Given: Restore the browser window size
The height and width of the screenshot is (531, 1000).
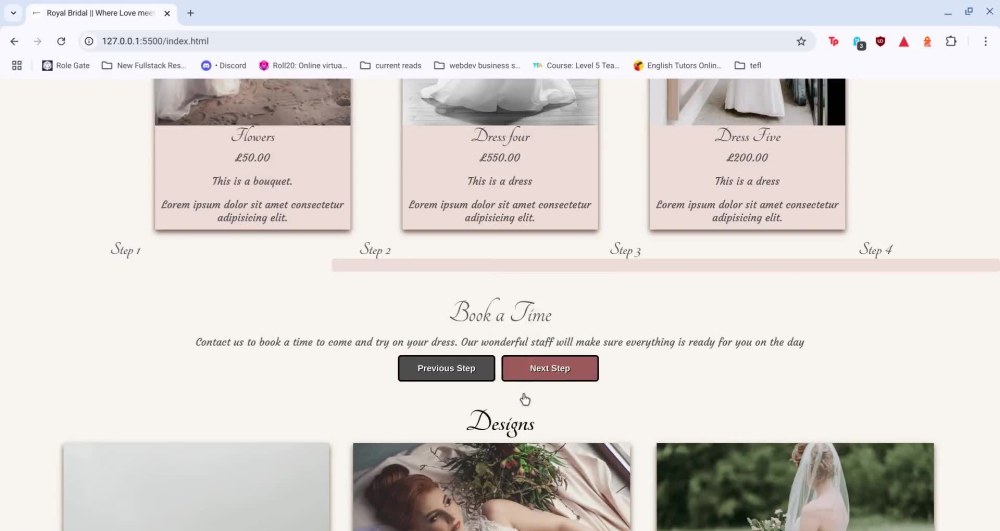Looking at the screenshot, I should (x=969, y=11).
